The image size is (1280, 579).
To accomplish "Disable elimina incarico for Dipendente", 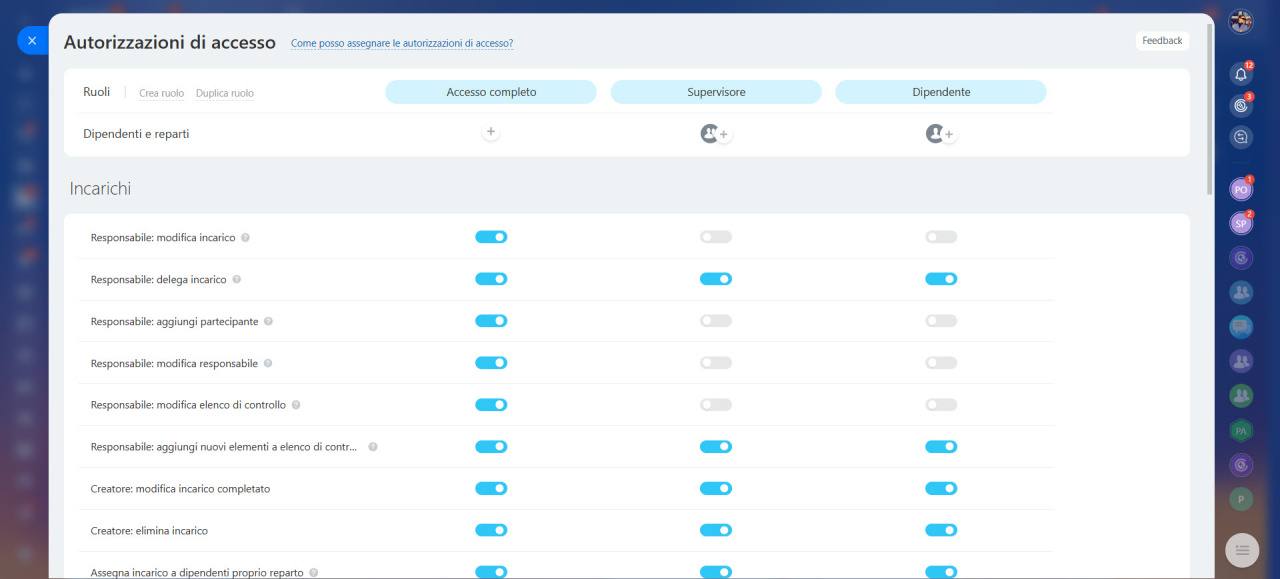I will [941, 530].
